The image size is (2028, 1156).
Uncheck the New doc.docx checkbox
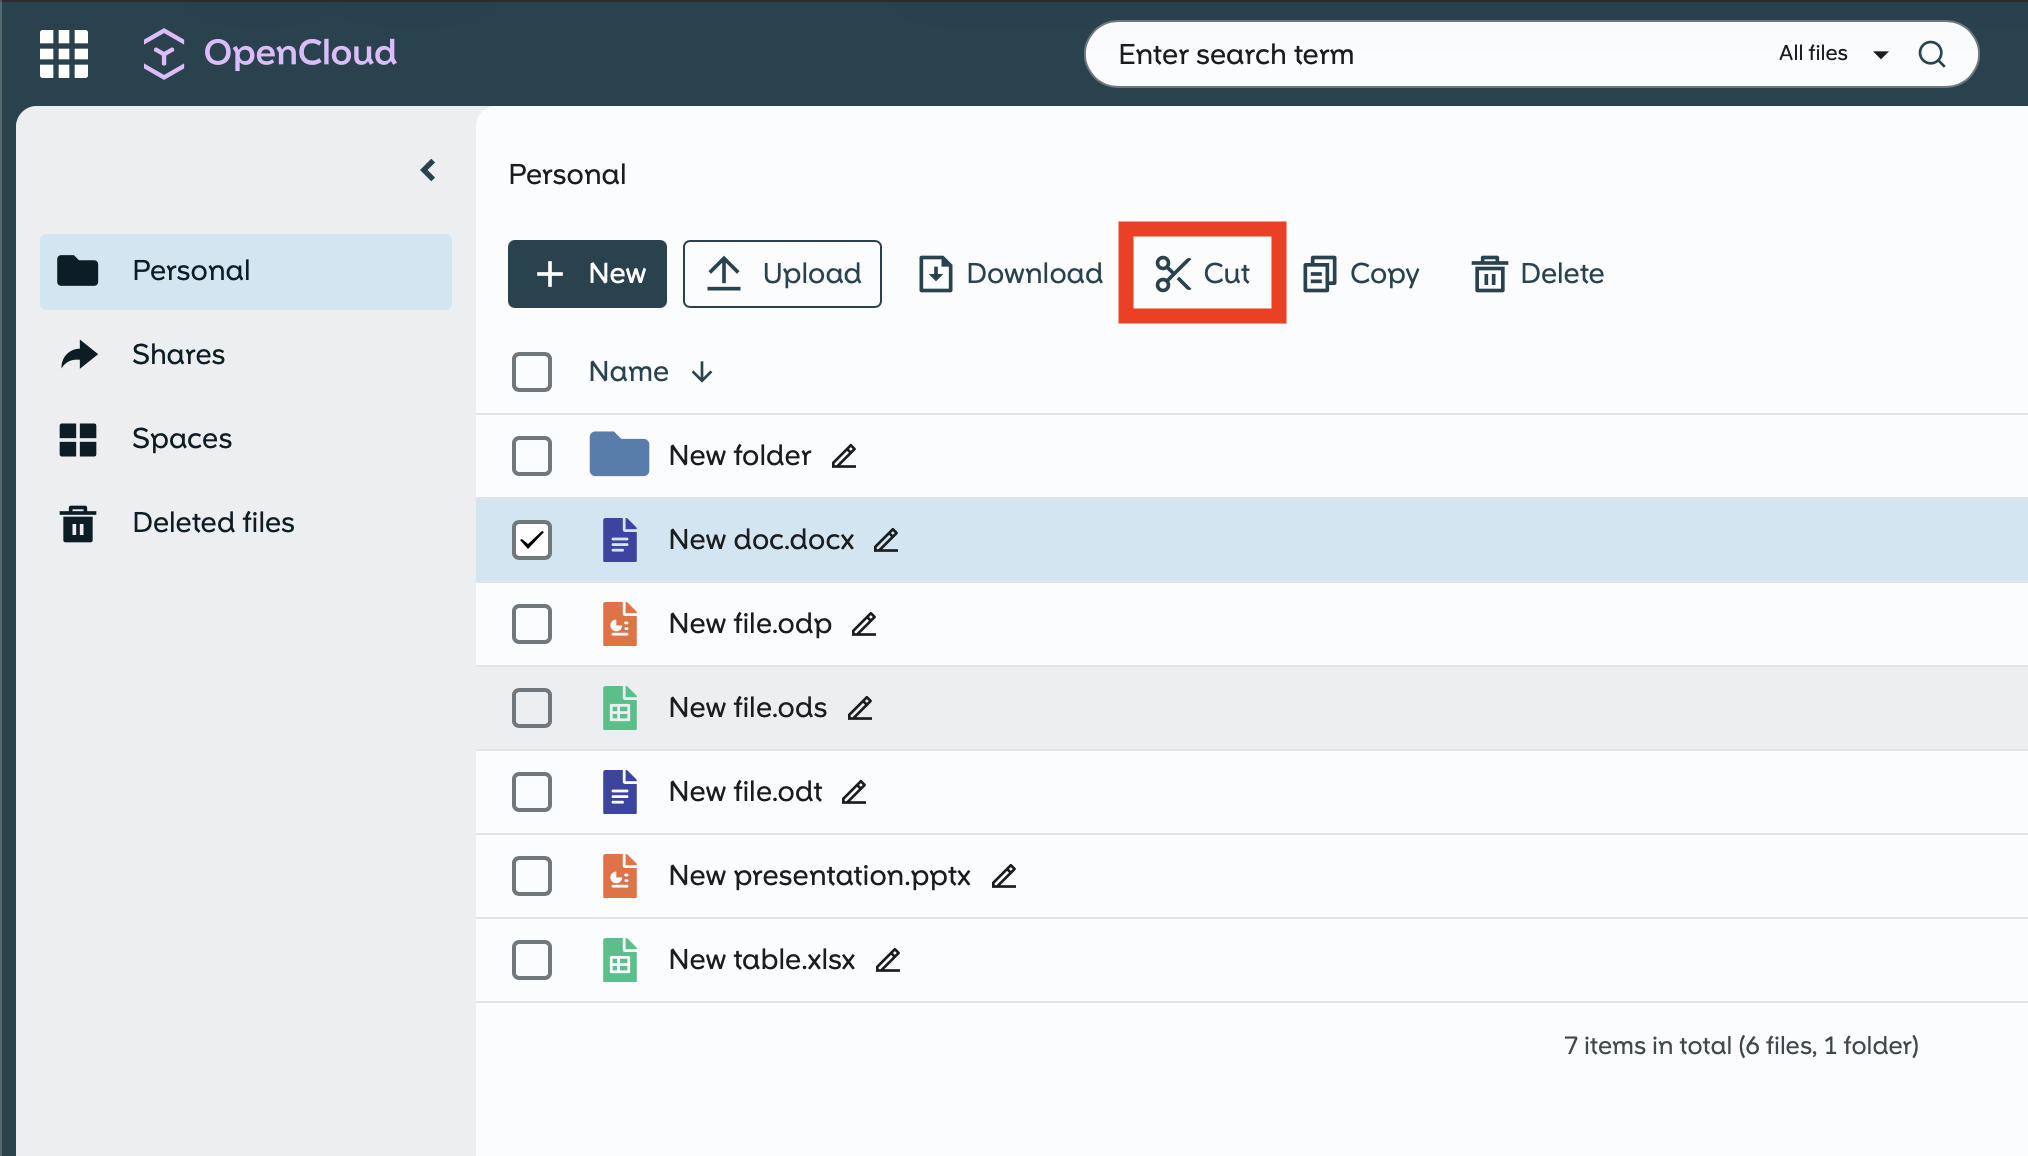pyautogui.click(x=532, y=540)
